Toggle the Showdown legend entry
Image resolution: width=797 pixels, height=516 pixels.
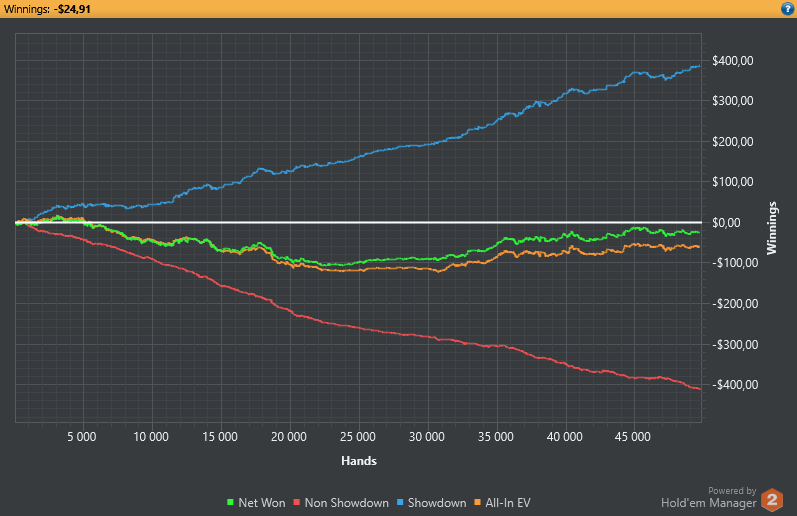pyautogui.click(x=432, y=503)
